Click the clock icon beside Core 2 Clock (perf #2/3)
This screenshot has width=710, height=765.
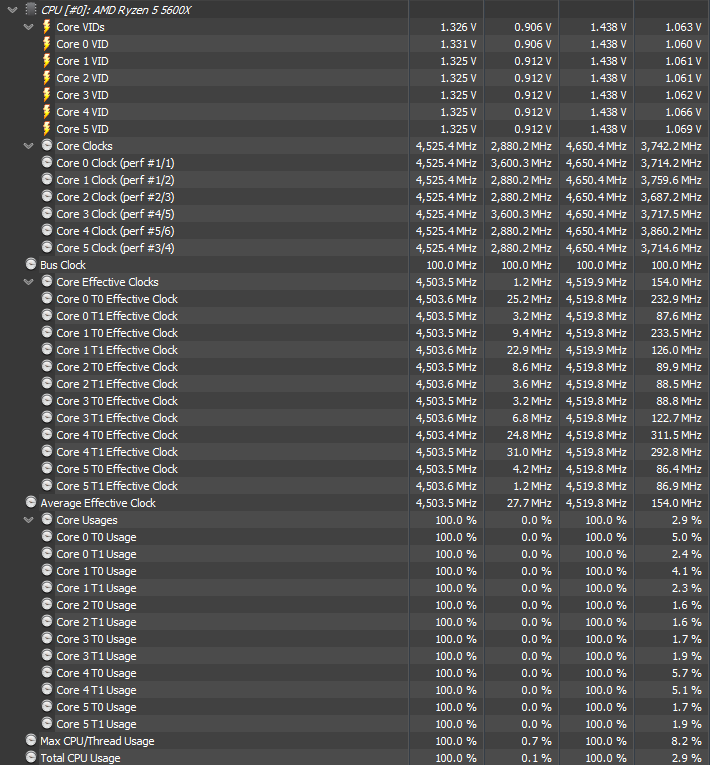pos(47,196)
